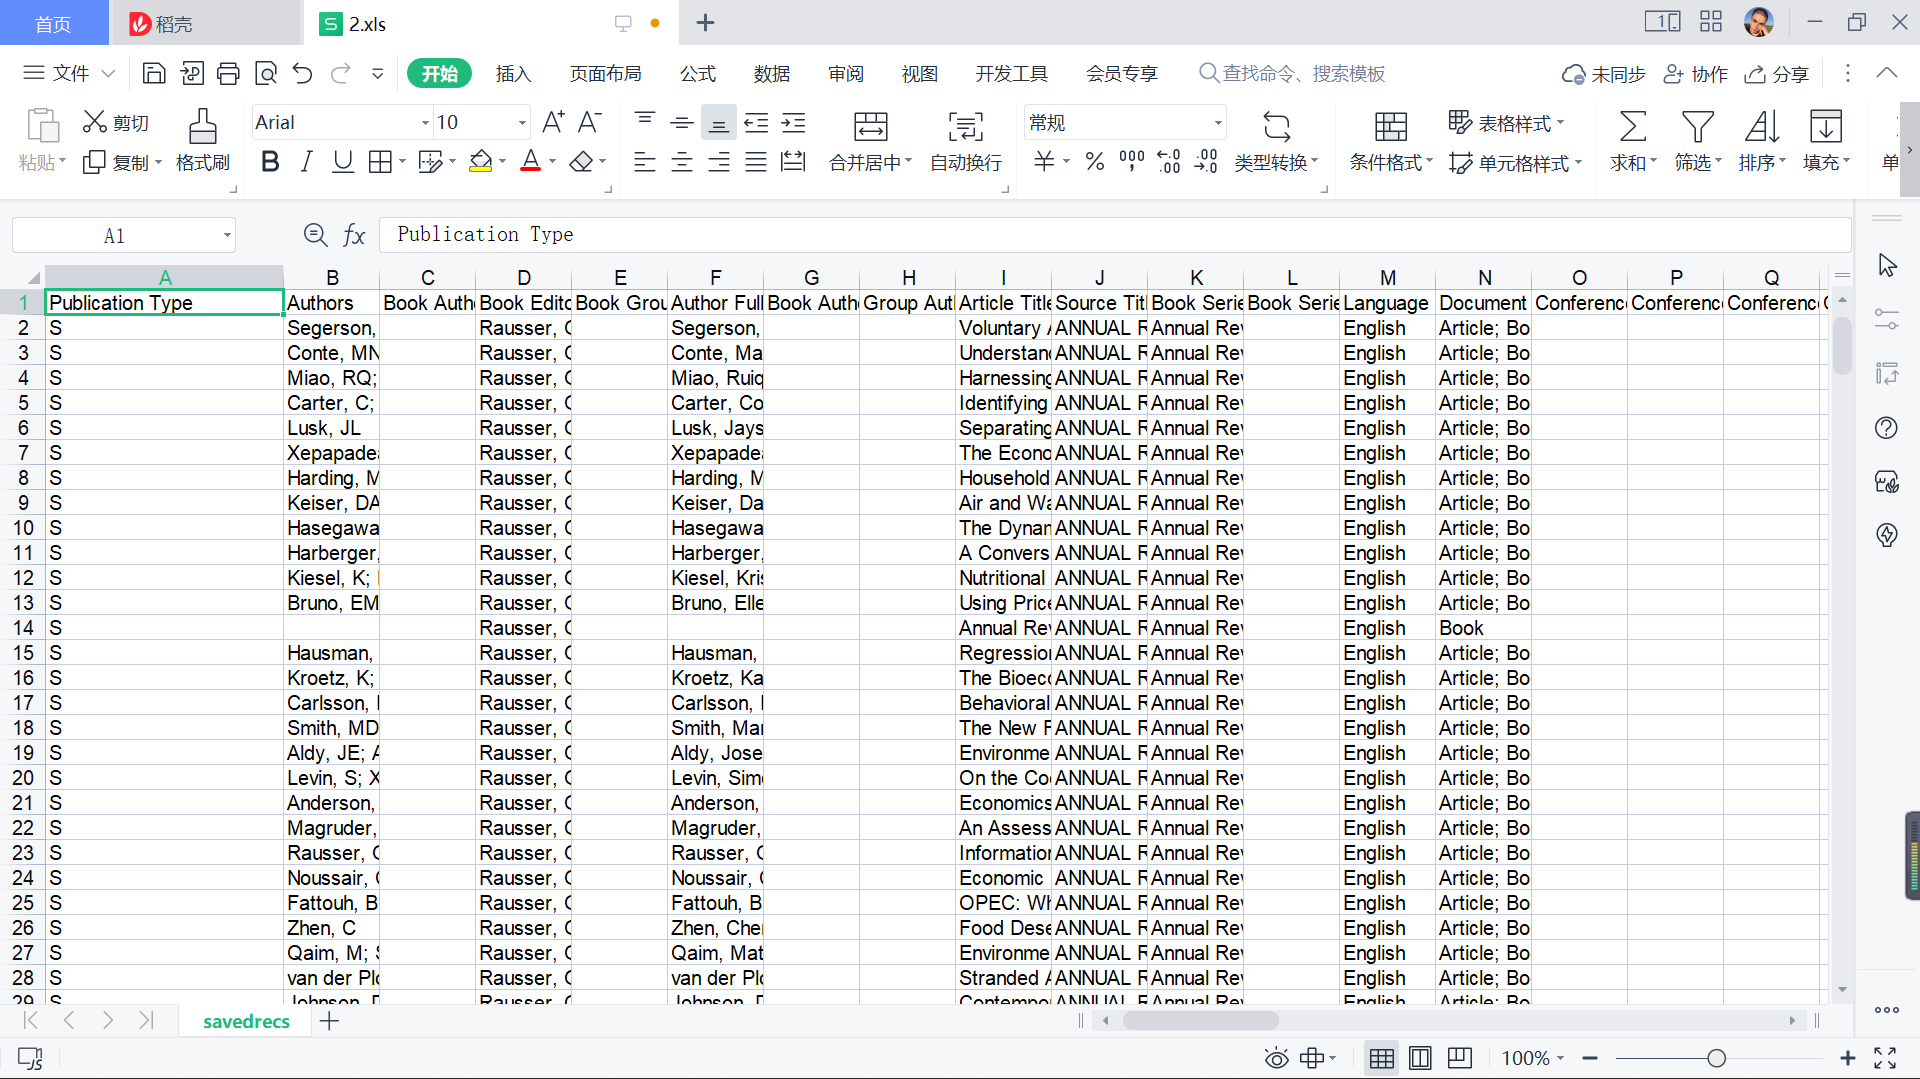
Task: Enter full screen mode icon
Action: click(x=1885, y=1058)
